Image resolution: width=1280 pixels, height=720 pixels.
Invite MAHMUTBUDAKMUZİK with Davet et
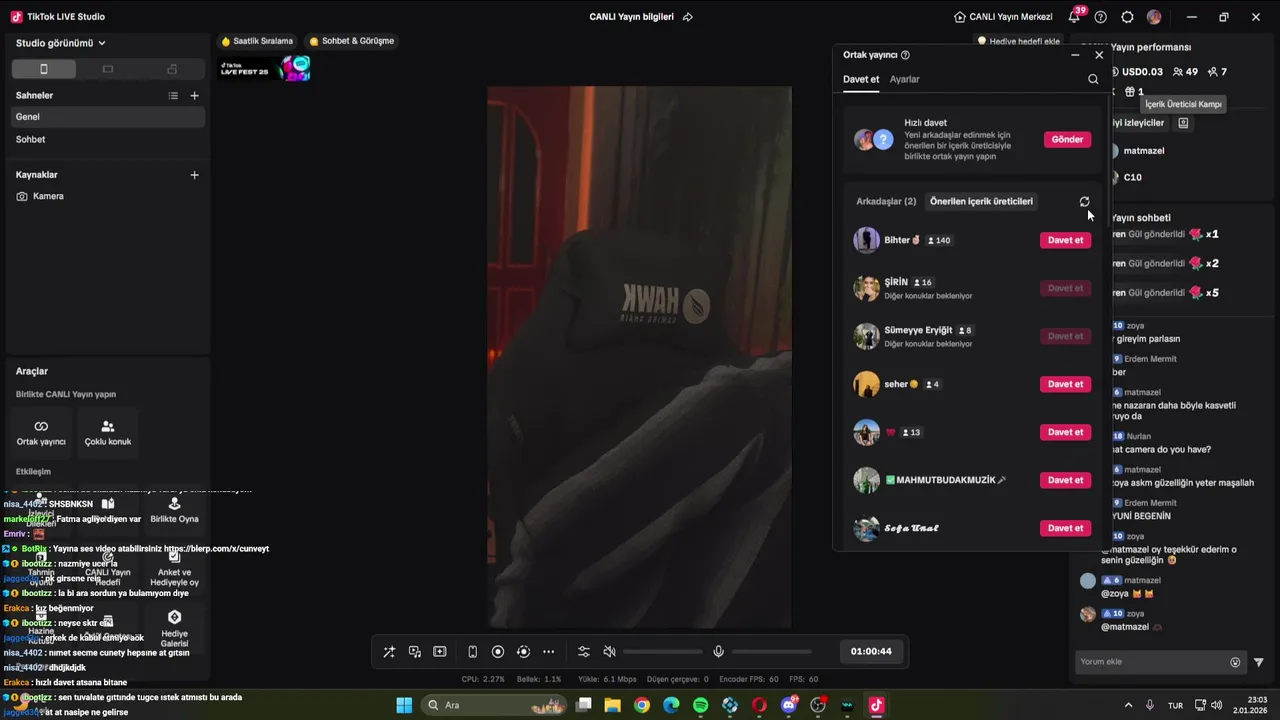(1065, 480)
